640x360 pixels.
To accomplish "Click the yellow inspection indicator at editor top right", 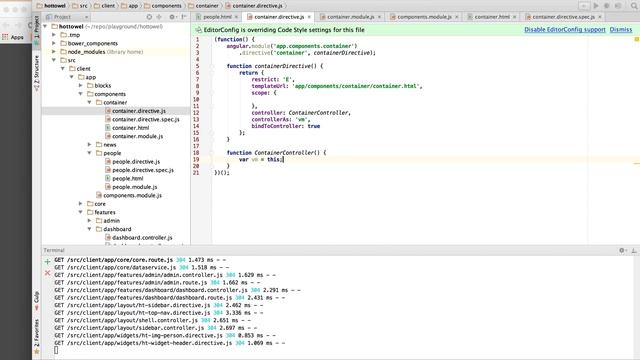I will click(x=636, y=39).
